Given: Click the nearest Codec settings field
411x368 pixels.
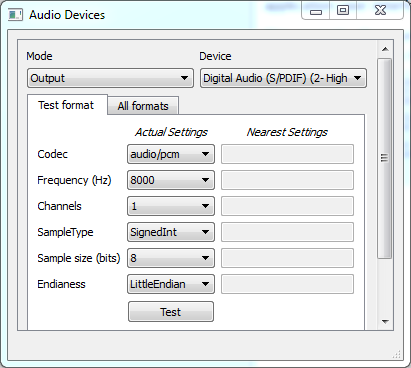Looking at the screenshot, I should pyautogui.click(x=287, y=154).
